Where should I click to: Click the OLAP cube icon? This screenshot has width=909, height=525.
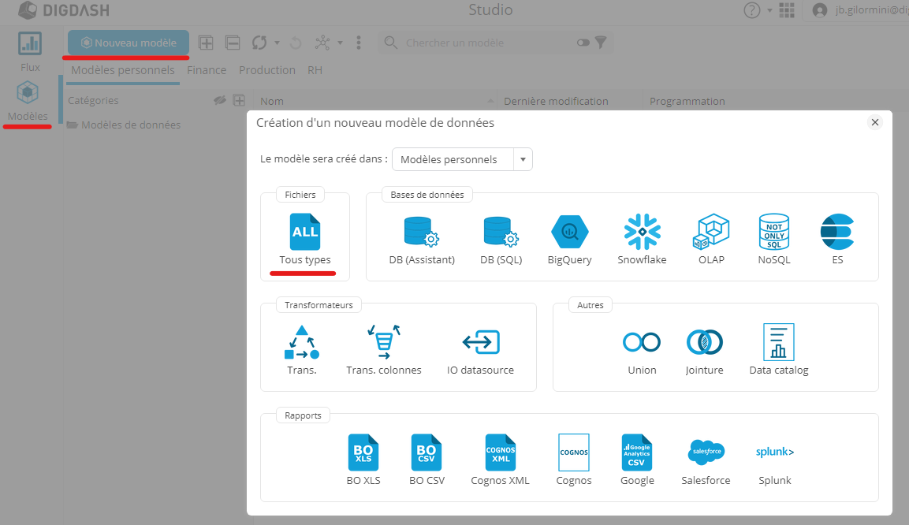point(712,232)
